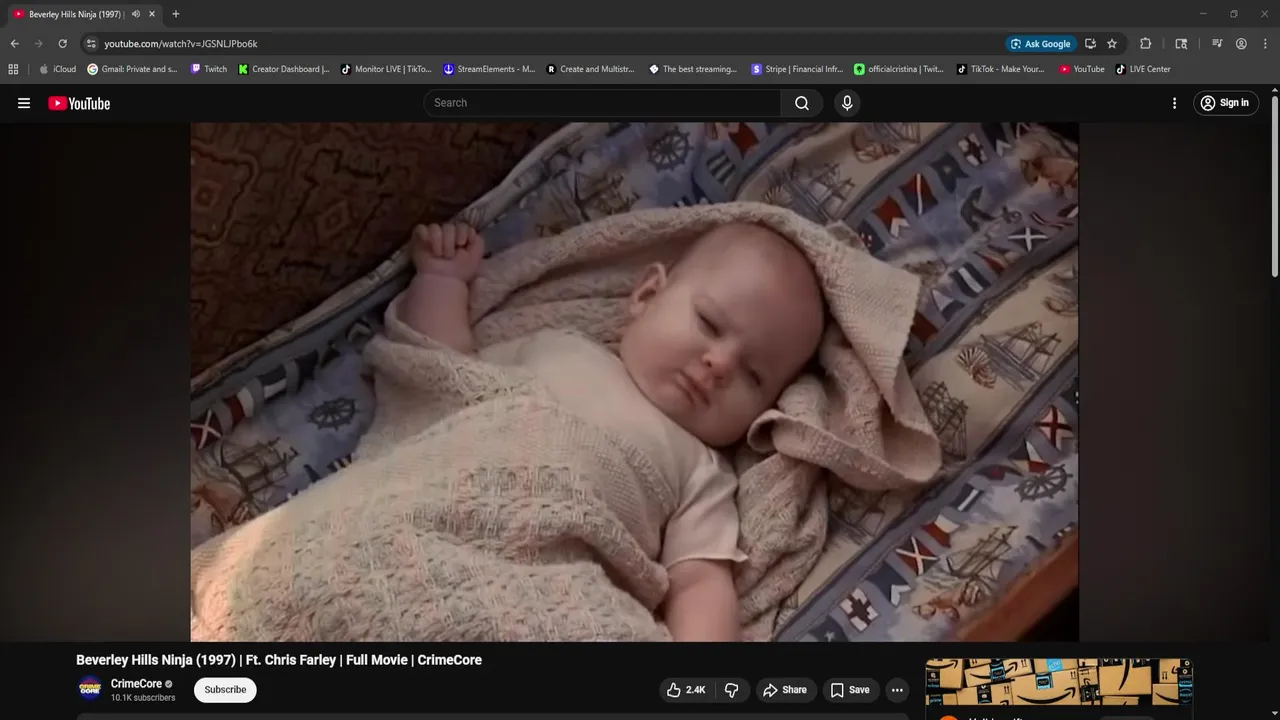Start voice search with the microphone
Image resolution: width=1280 pixels, height=720 pixels.
point(847,103)
